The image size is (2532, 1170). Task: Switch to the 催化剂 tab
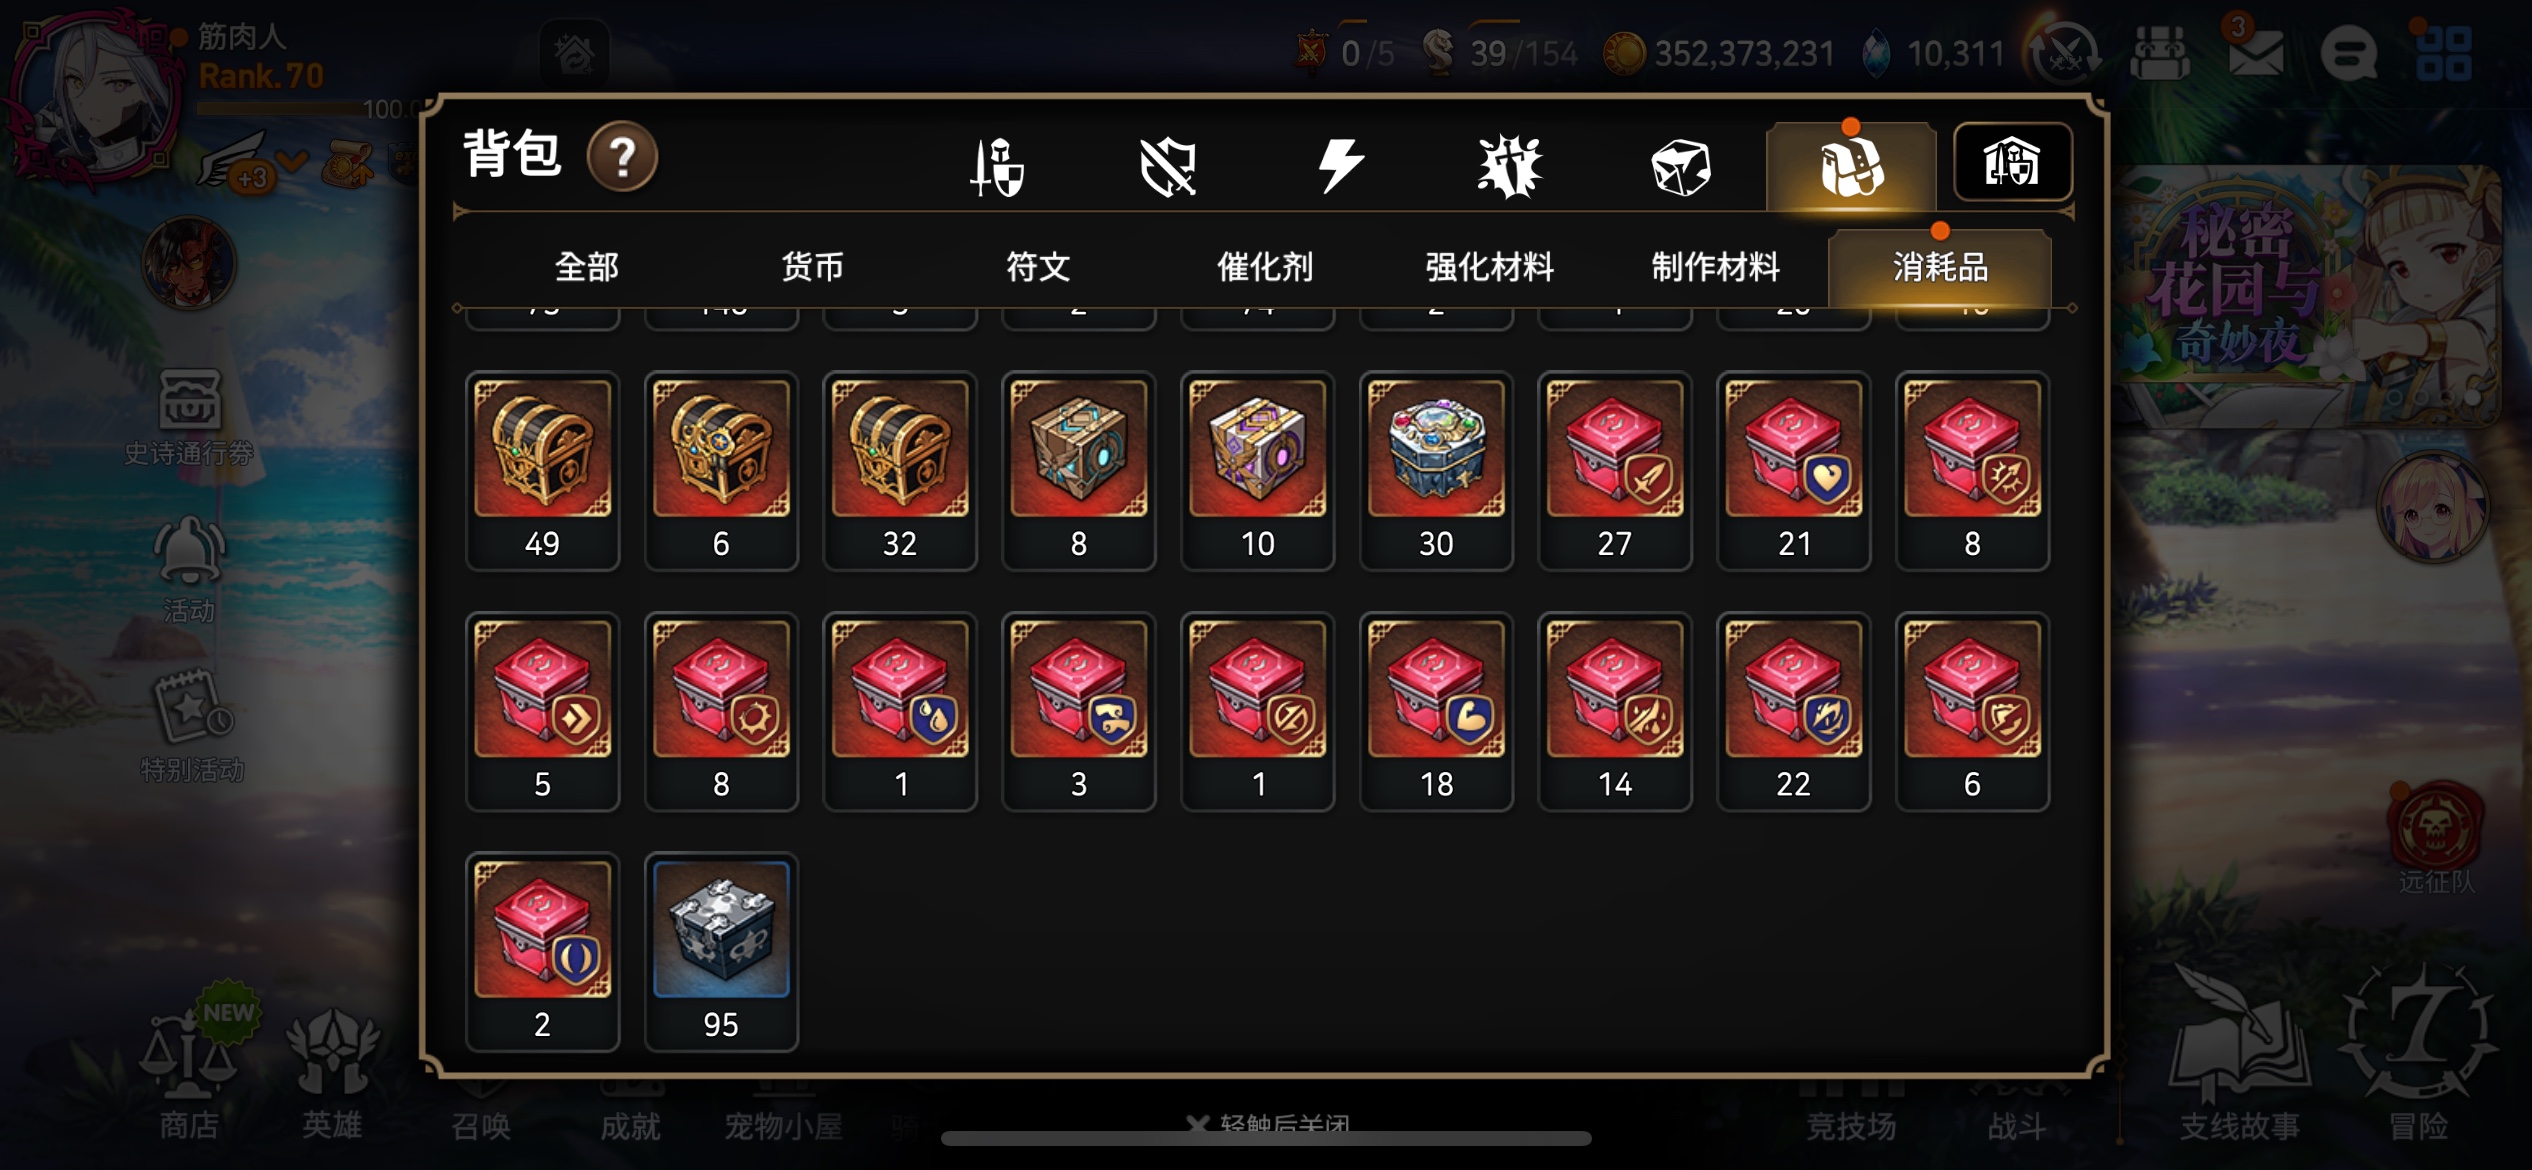[1264, 267]
